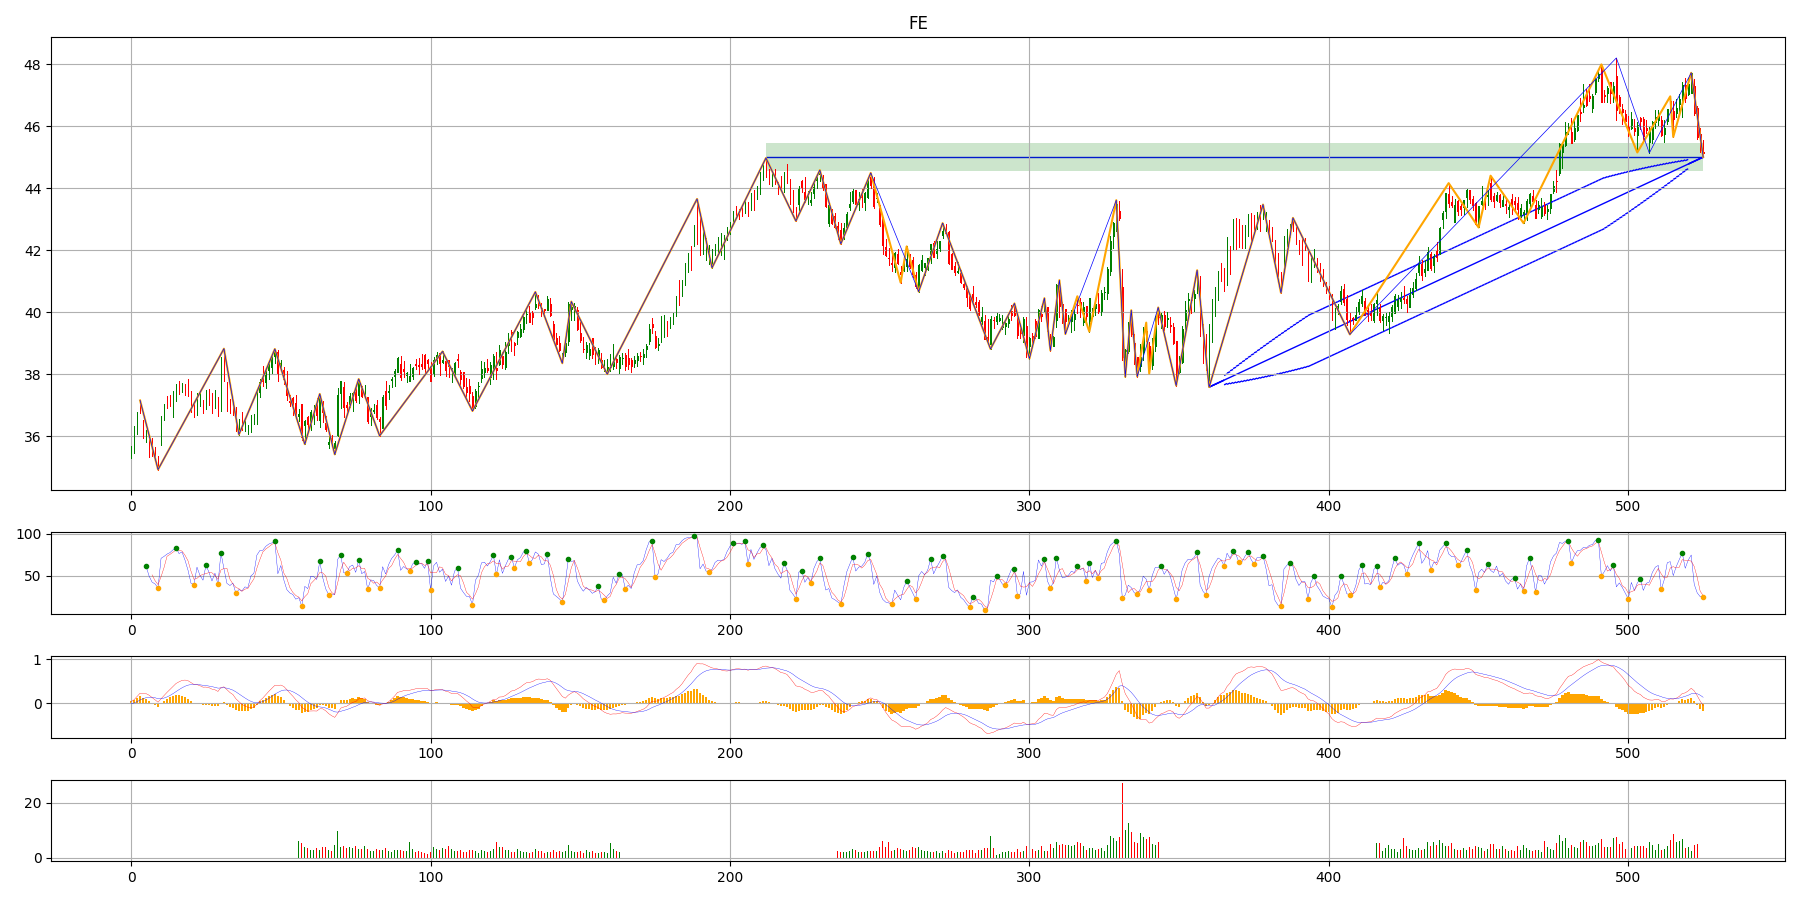Click the 20 label on the volume panel axis
This screenshot has width=1800, height=900.
[32, 804]
